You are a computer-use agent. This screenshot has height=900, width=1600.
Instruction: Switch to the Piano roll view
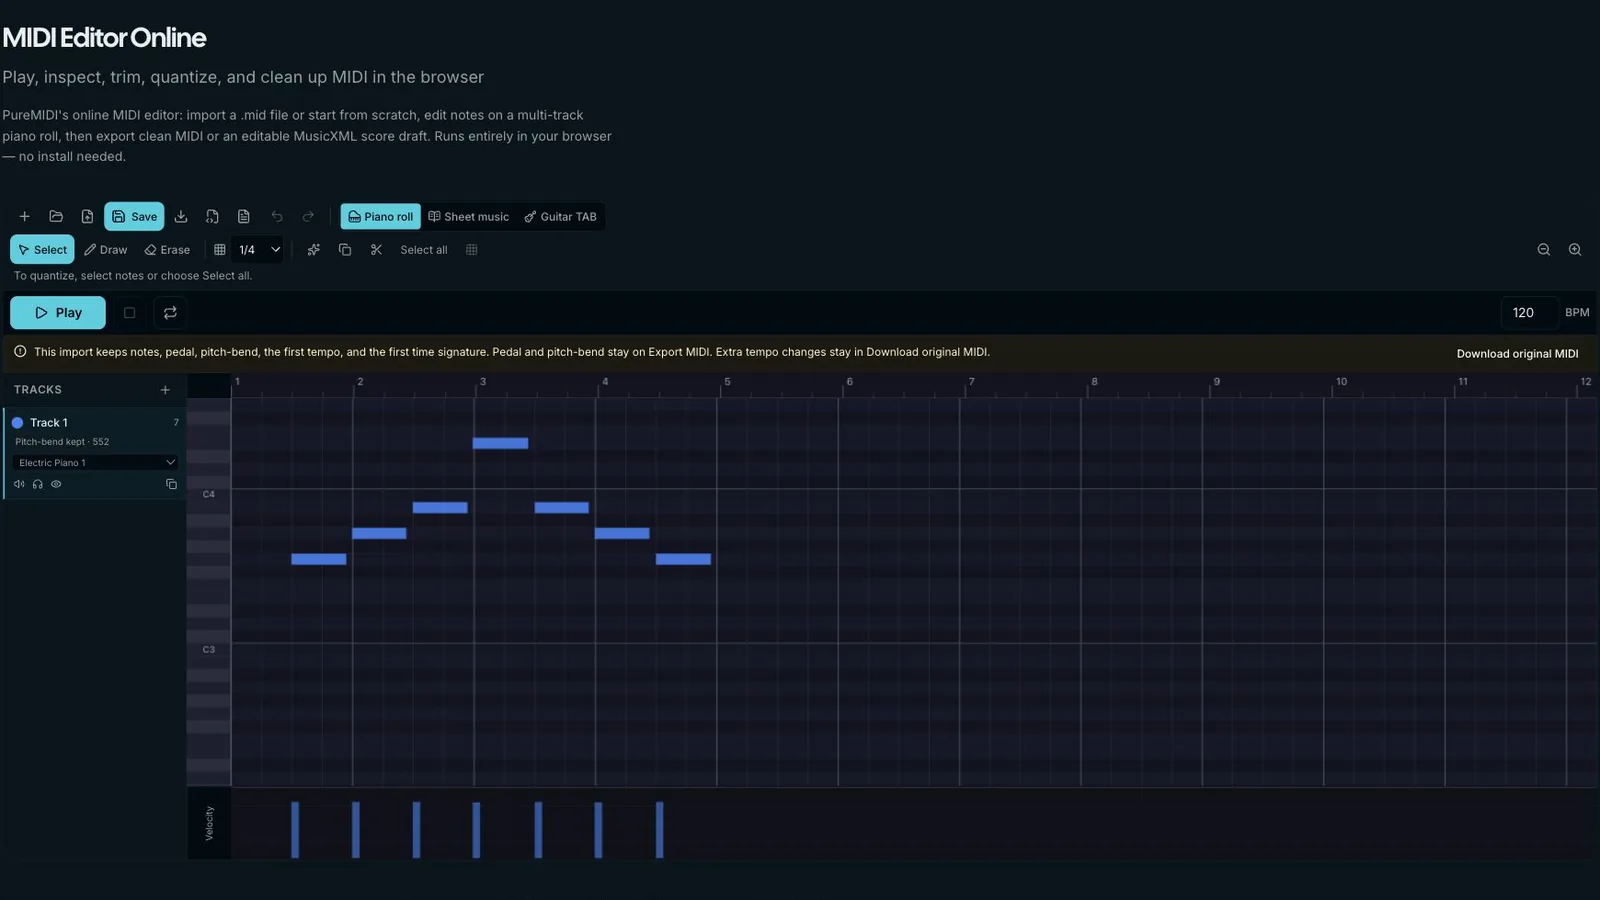coord(380,216)
